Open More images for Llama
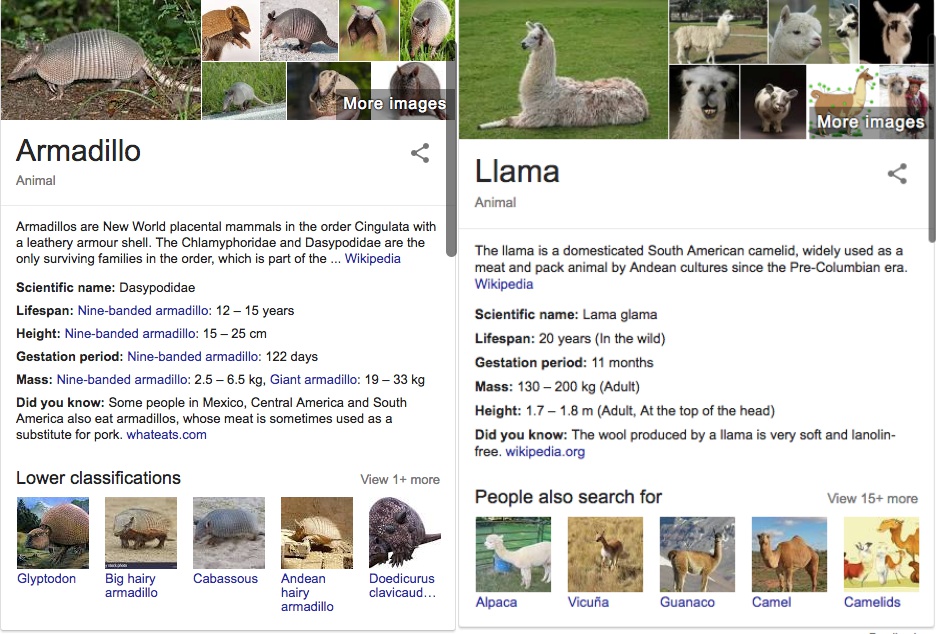 [x=870, y=122]
